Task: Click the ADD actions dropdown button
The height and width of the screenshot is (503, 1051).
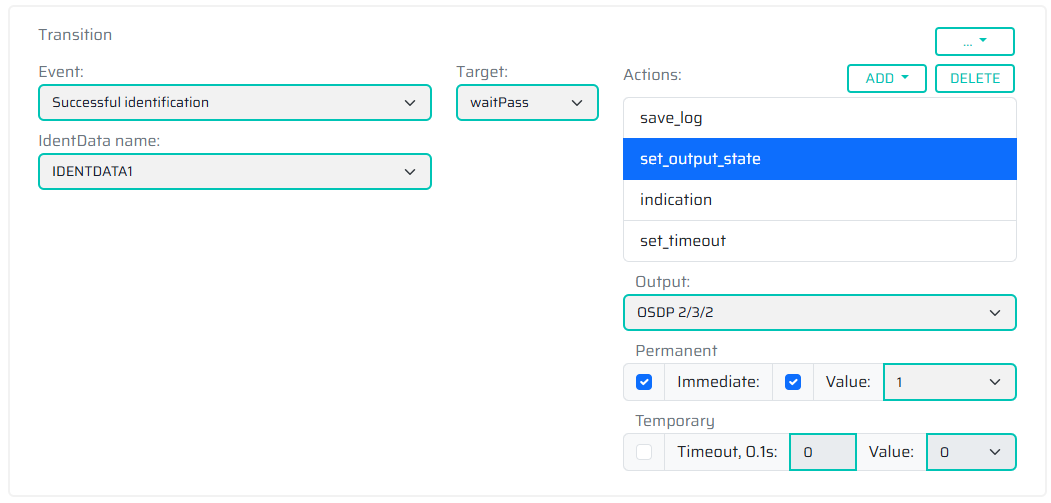Action: (x=886, y=78)
